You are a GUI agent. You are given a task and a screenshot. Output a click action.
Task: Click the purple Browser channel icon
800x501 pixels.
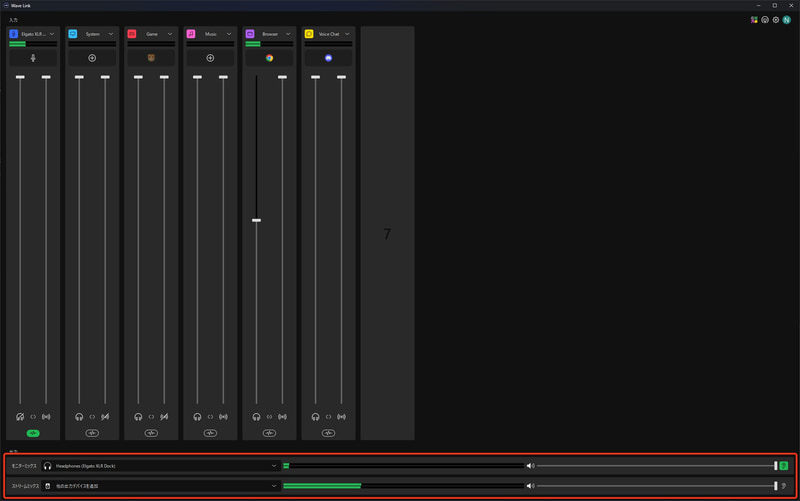[250, 34]
